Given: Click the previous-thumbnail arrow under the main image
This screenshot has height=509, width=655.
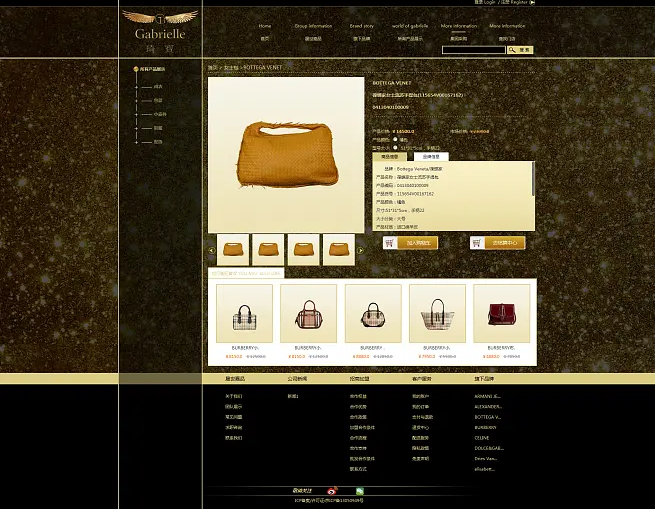Looking at the screenshot, I should (x=211, y=250).
